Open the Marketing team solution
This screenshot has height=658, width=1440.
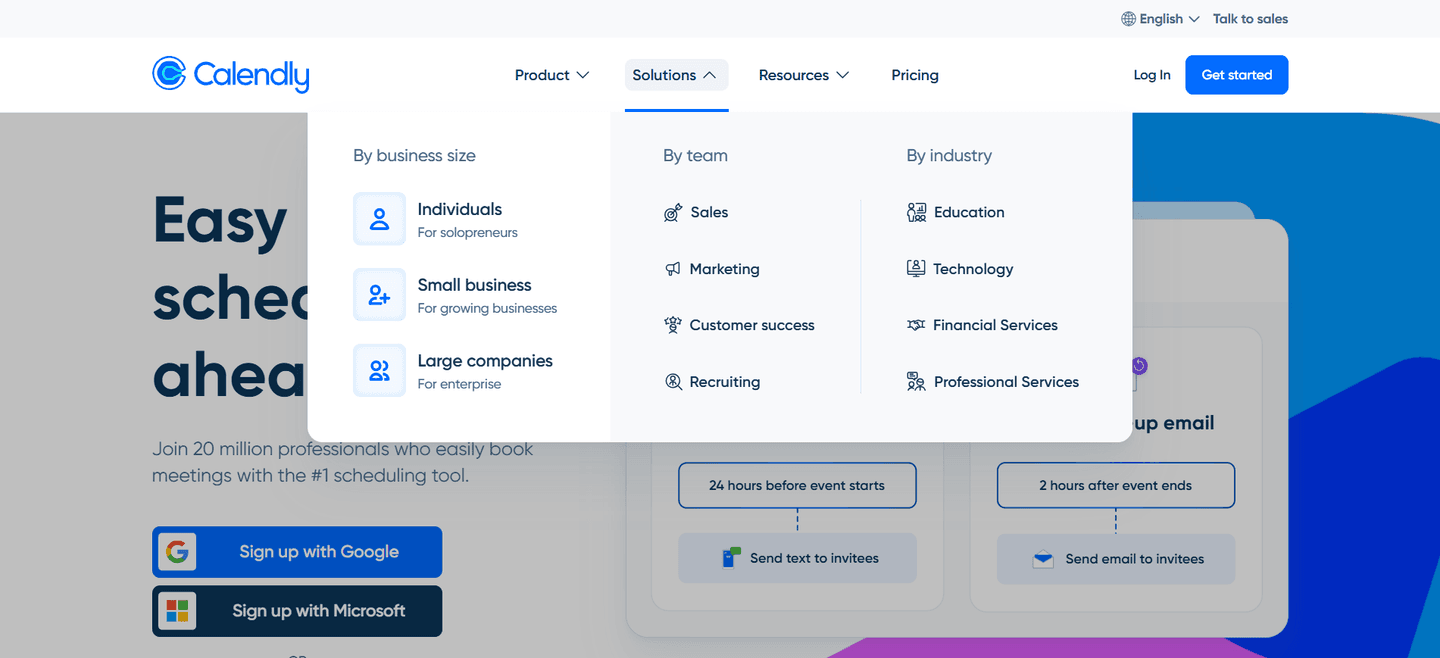pyautogui.click(x=712, y=269)
